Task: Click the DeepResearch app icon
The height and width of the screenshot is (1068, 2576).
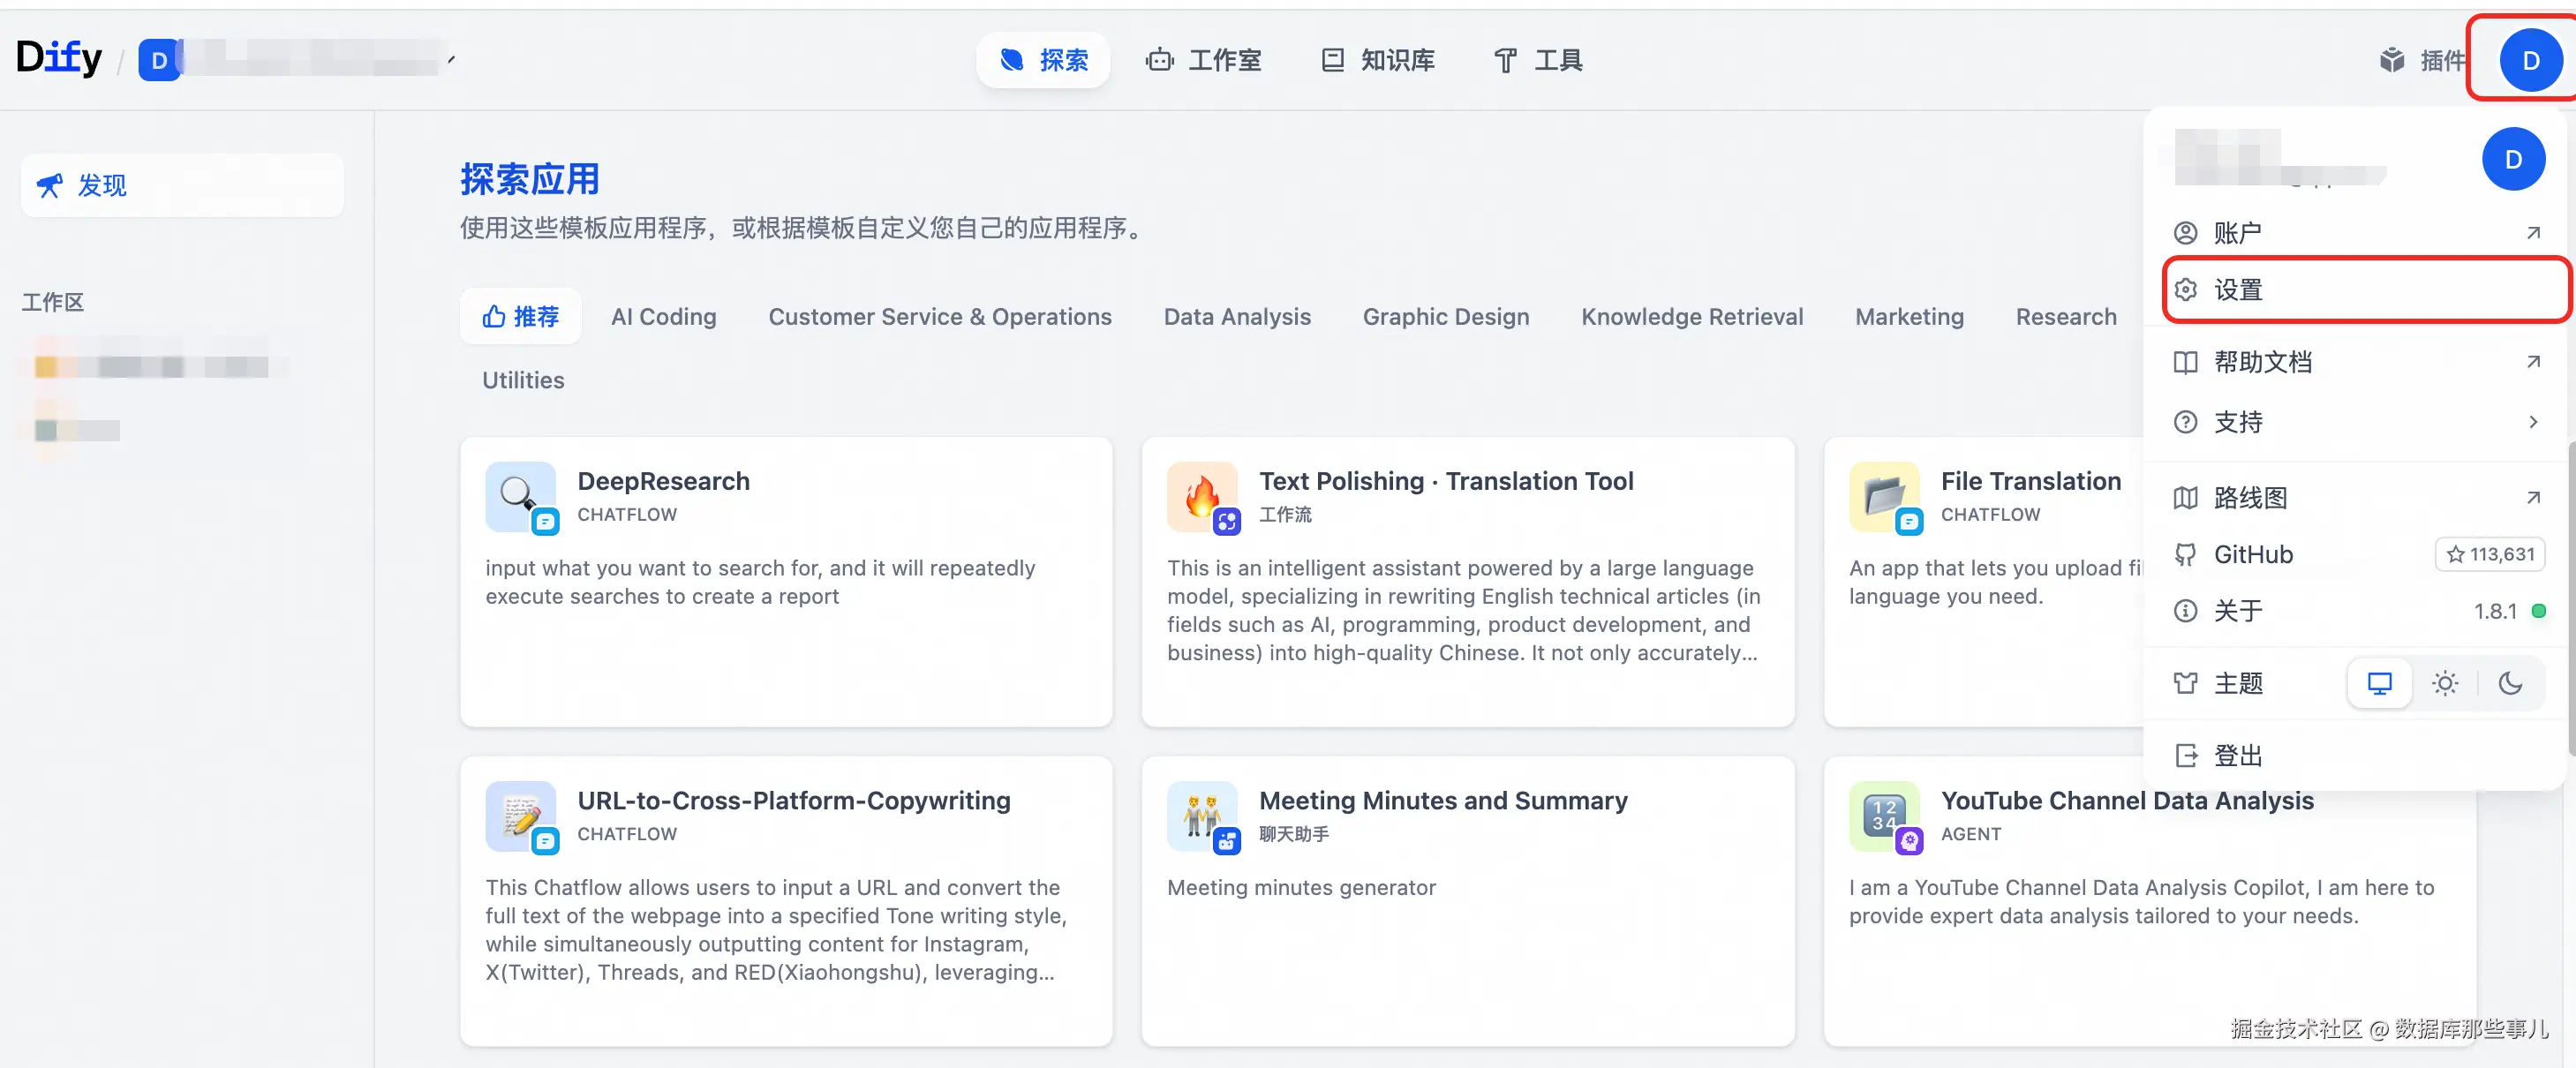Action: [x=519, y=495]
